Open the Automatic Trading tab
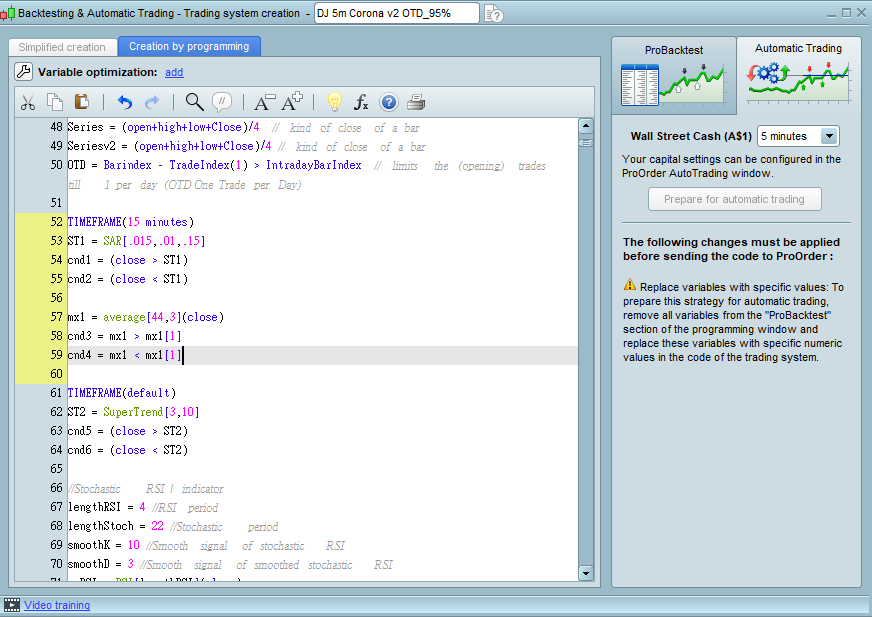 pos(799,75)
